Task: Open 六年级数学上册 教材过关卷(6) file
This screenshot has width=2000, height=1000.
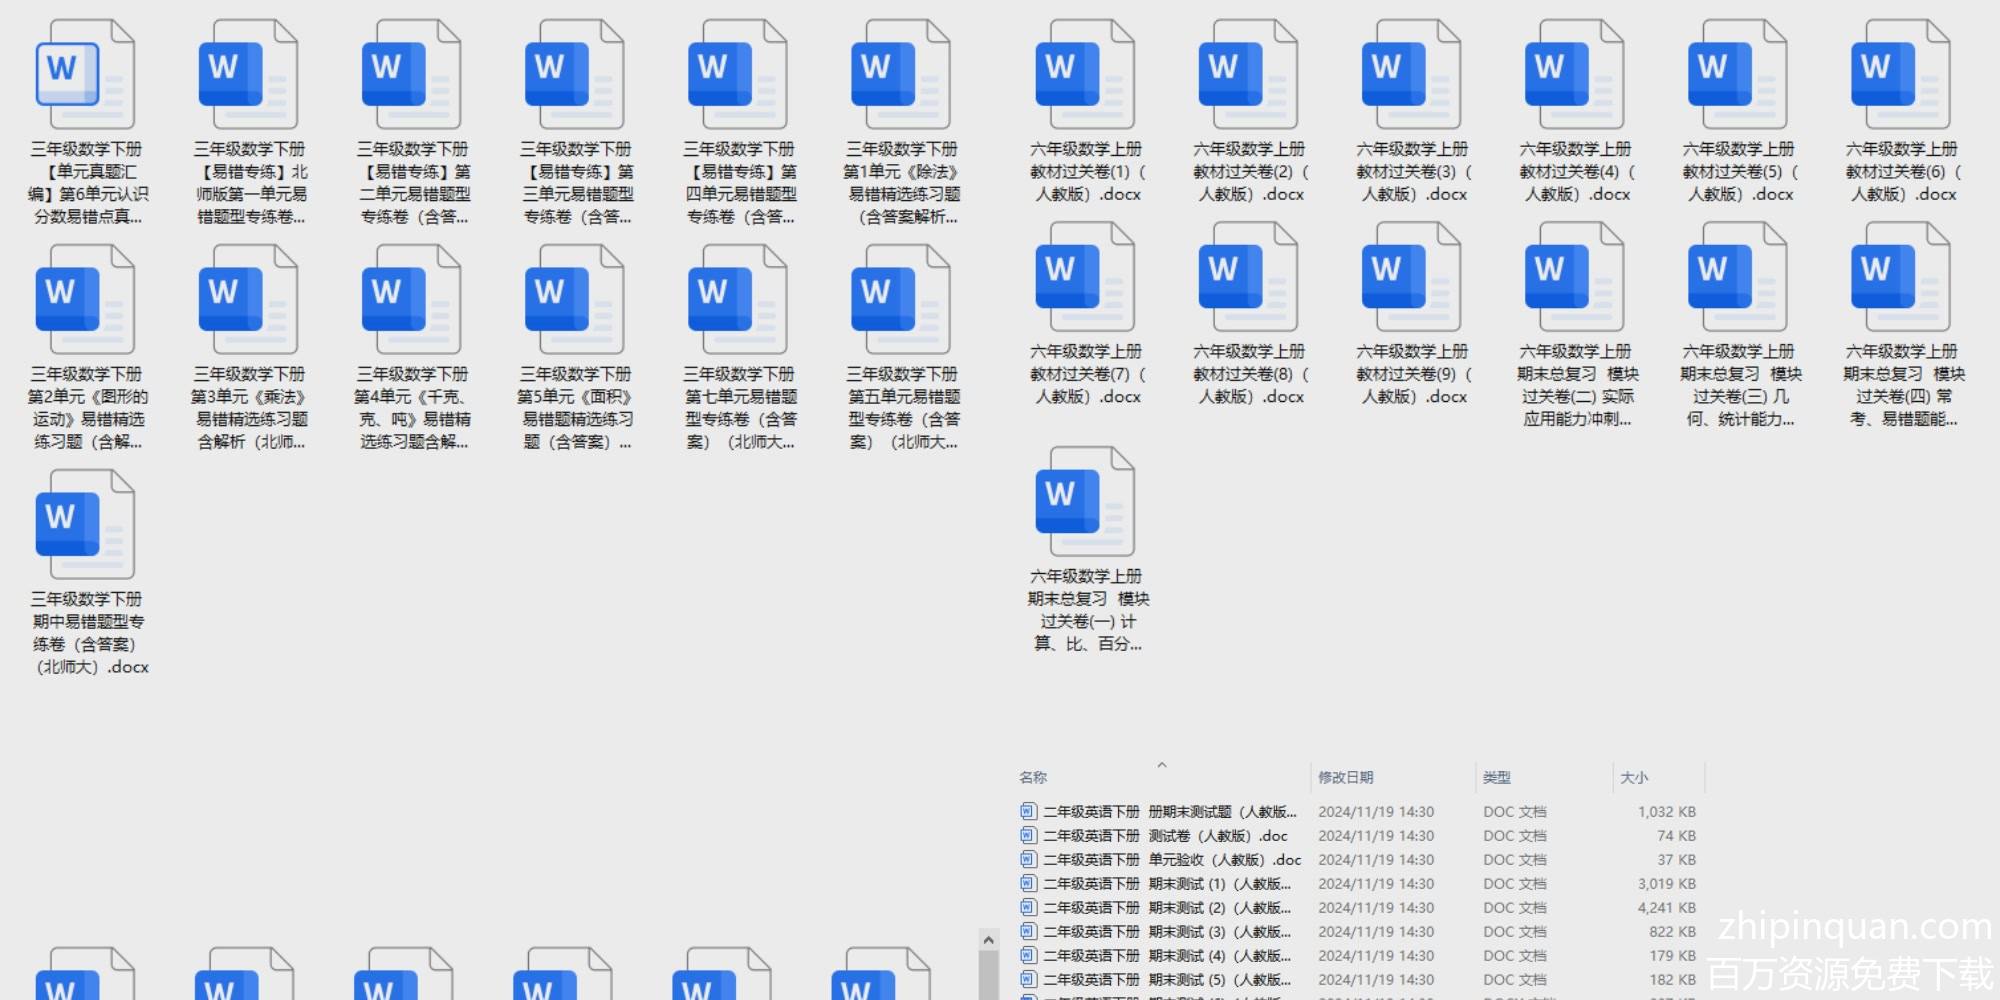Action: (1900, 75)
